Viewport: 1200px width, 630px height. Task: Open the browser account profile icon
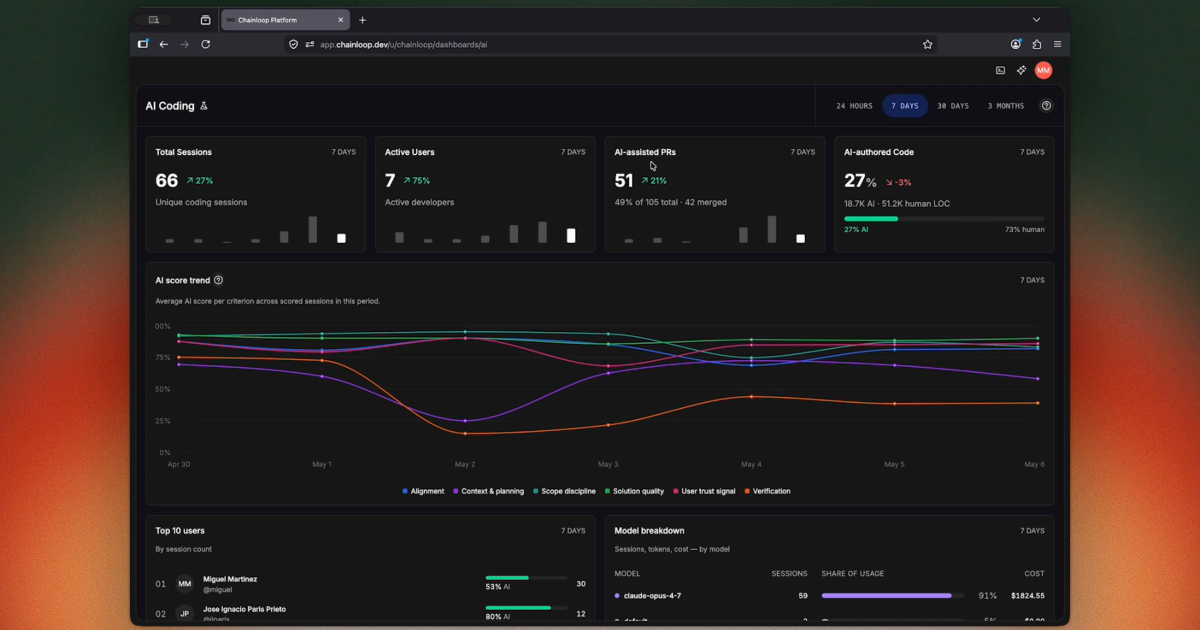1016,44
